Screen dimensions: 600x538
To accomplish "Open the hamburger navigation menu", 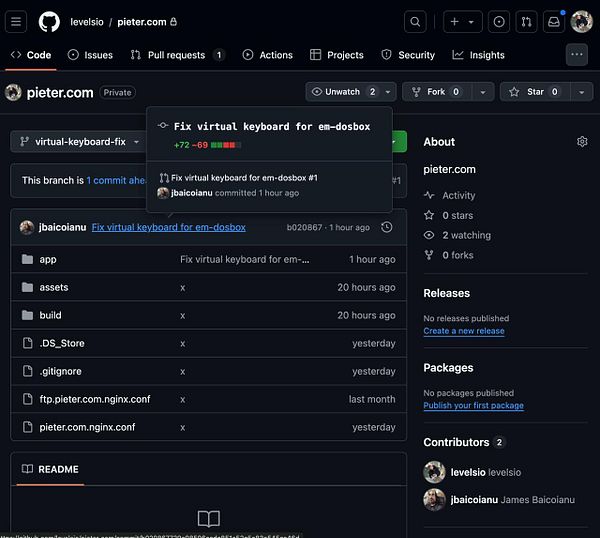I will coord(16,22).
